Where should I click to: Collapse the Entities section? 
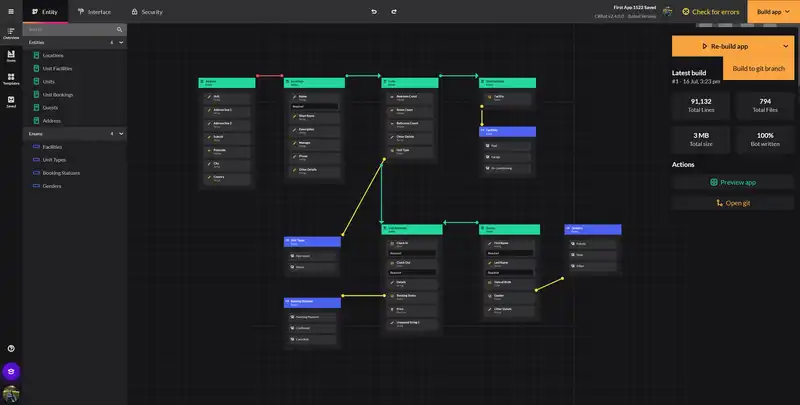coord(122,43)
